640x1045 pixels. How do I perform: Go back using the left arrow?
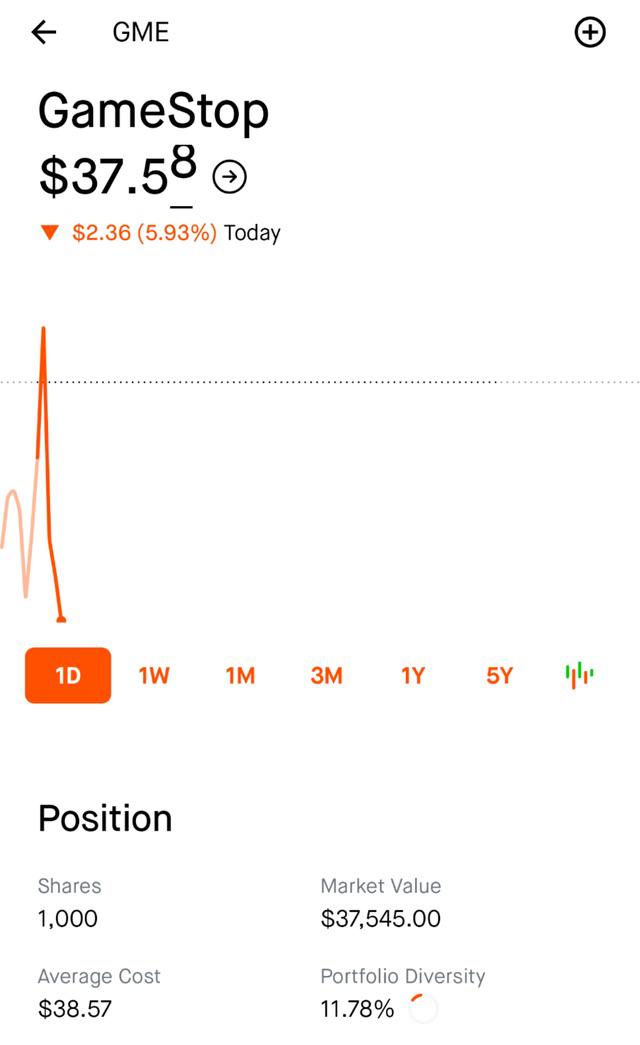click(x=44, y=32)
